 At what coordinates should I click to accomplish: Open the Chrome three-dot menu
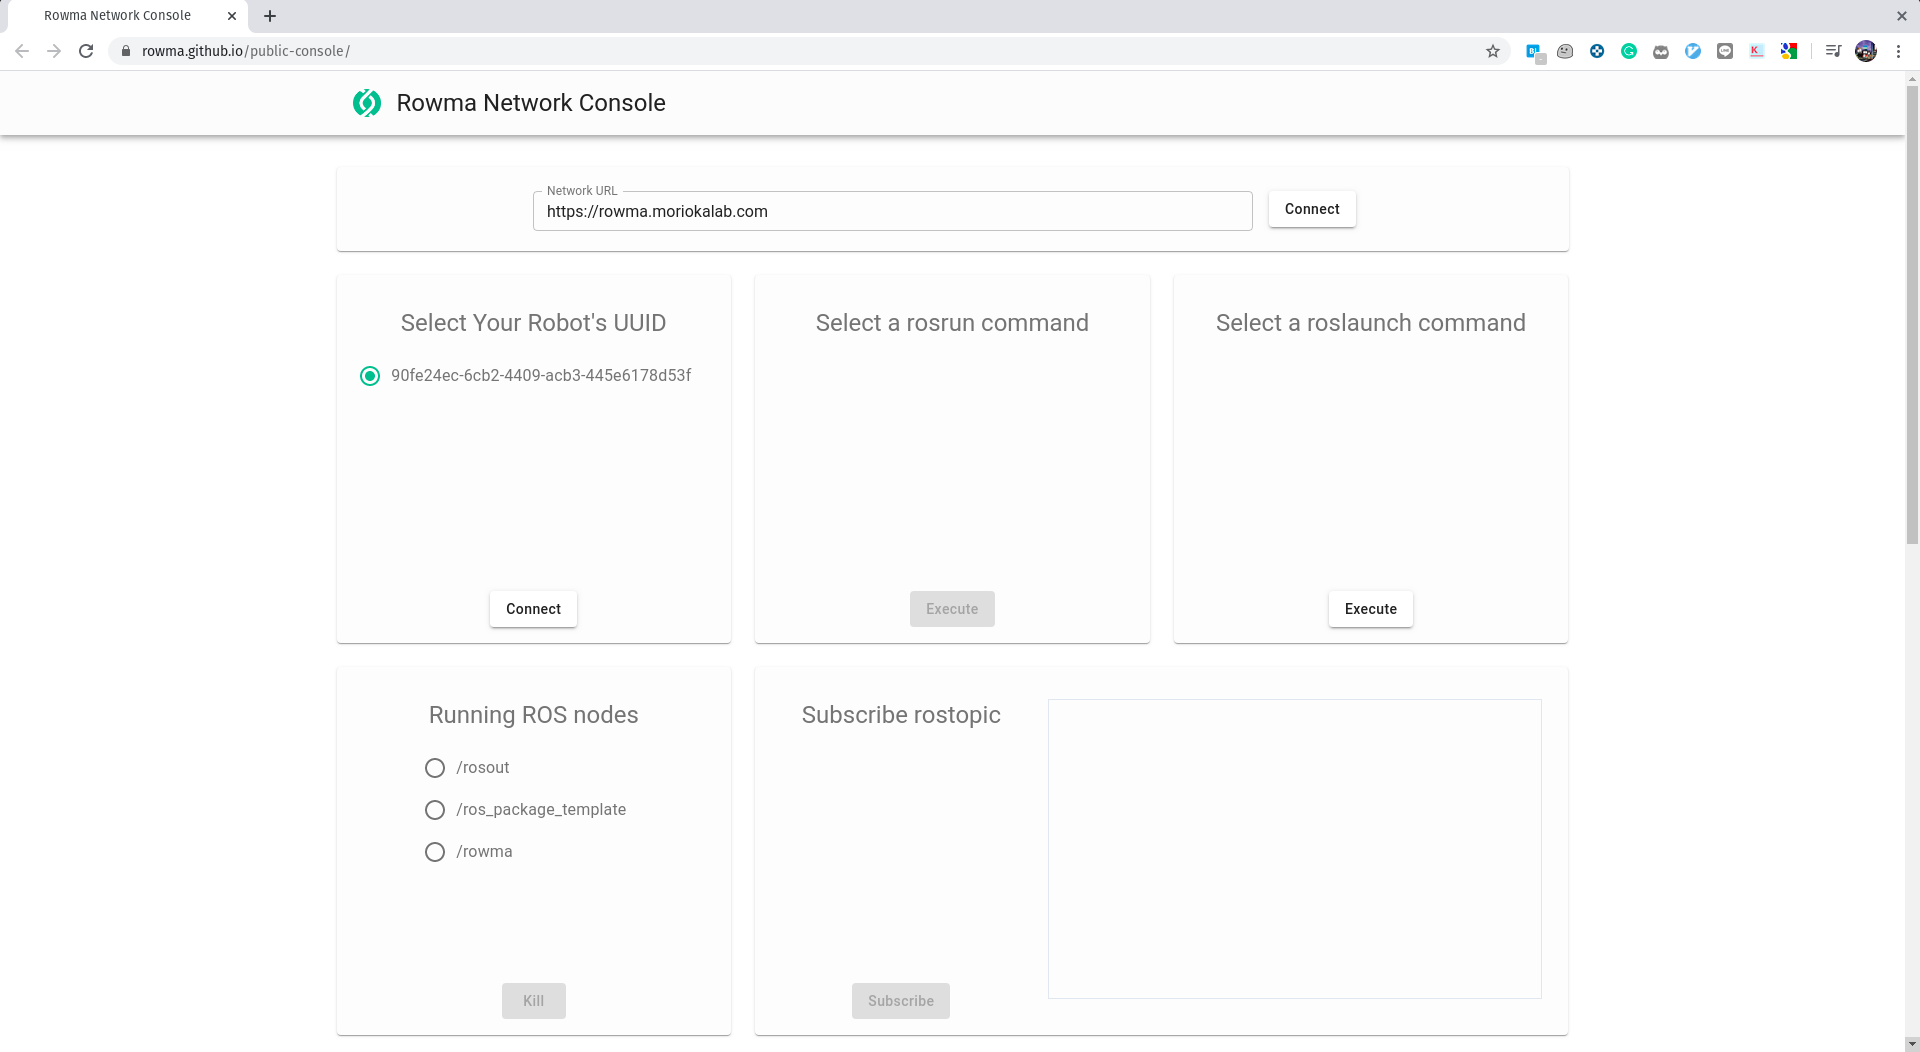1898,51
